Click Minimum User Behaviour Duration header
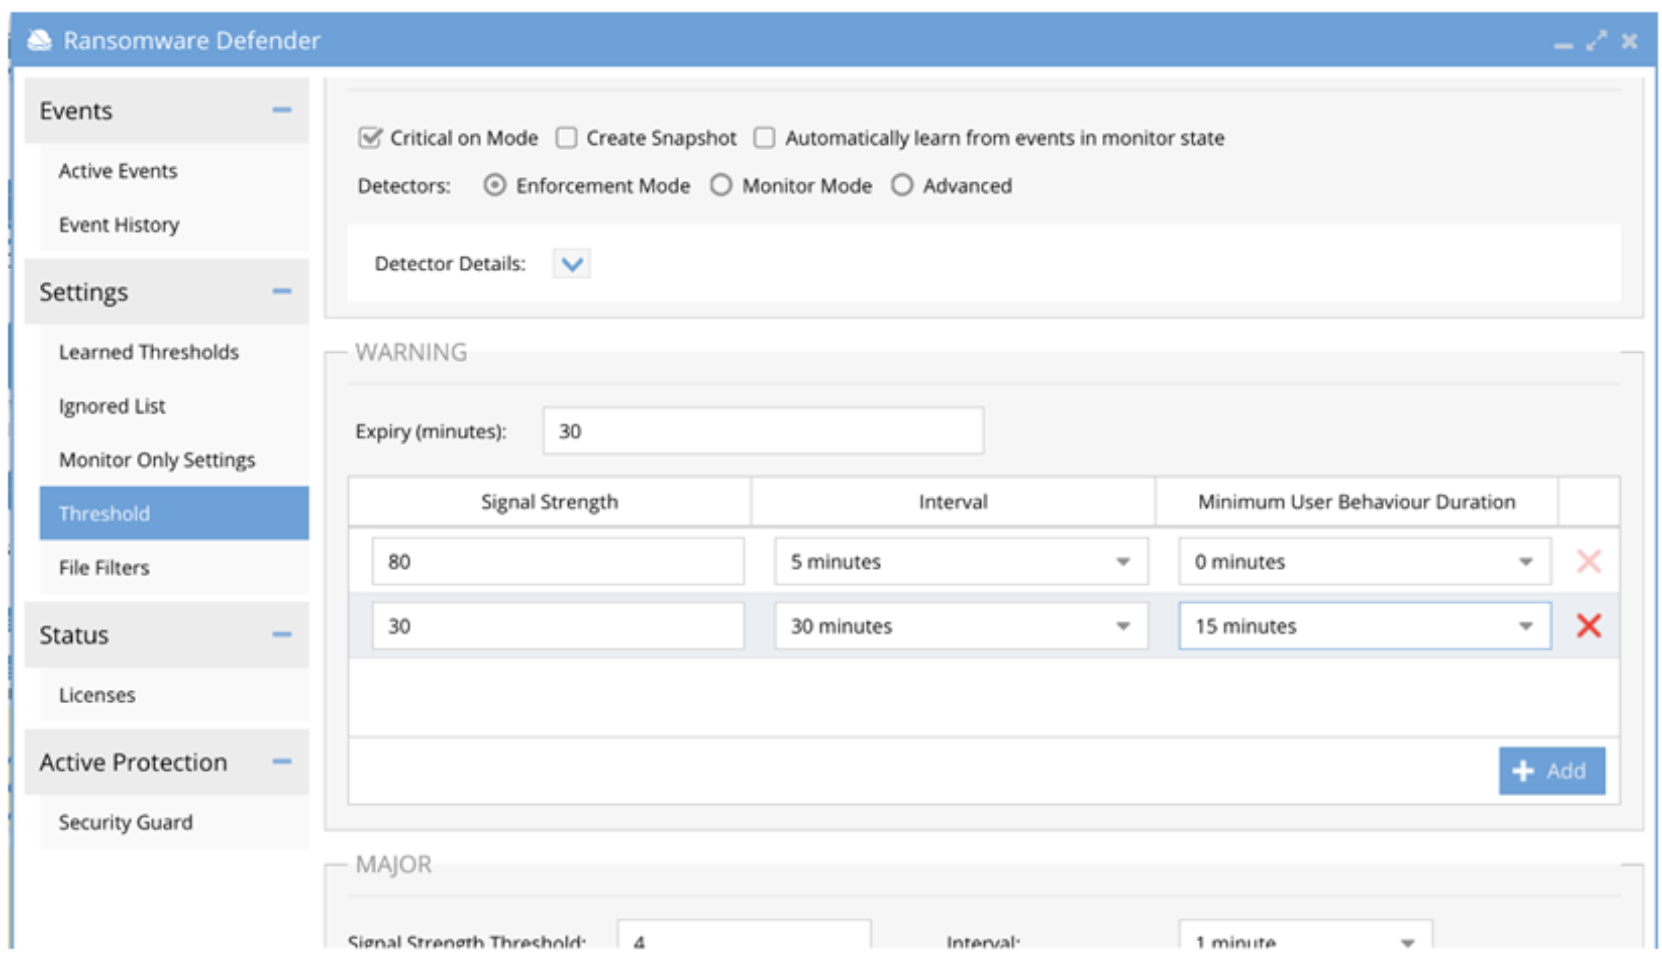 pyautogui.click(x=1356, y=502)
